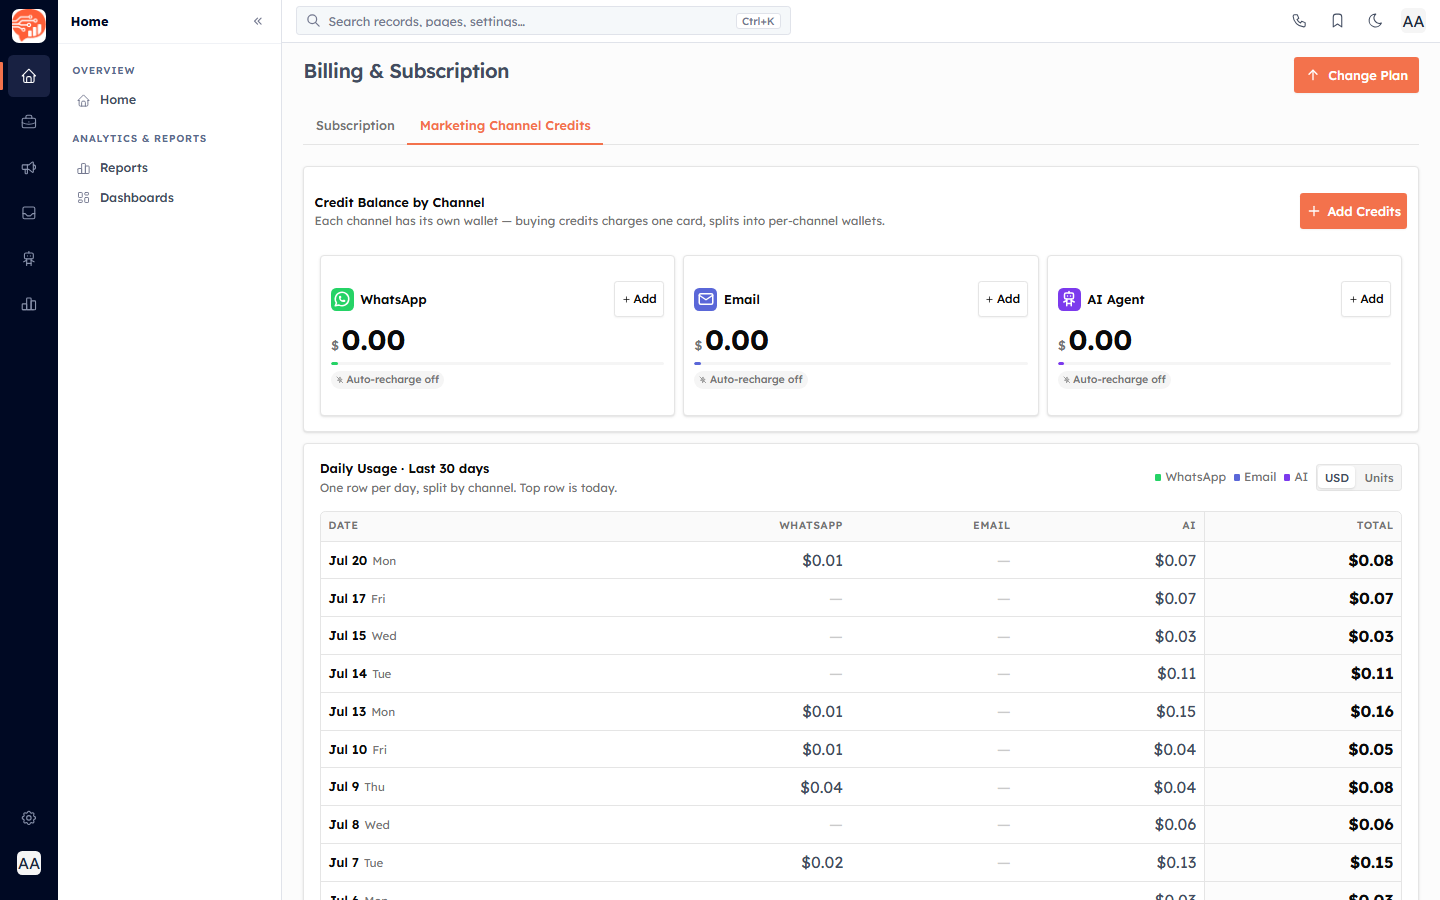Click the $0.16 total for Jul 13
Image resolution: width=1440 pixels, height=900 pixels.
(1372, 712)
